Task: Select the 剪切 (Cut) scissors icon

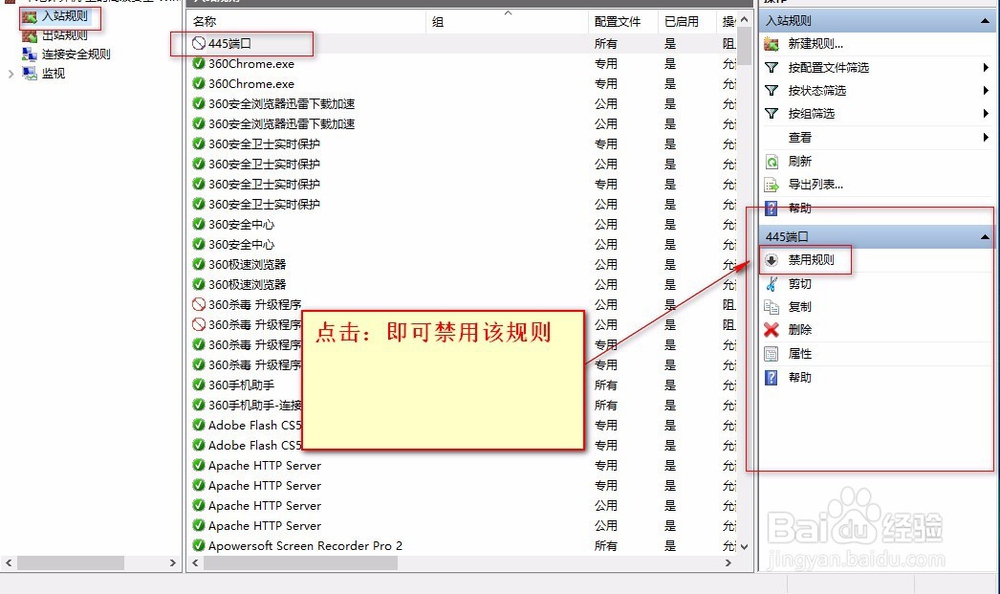Action: (770, 284)
